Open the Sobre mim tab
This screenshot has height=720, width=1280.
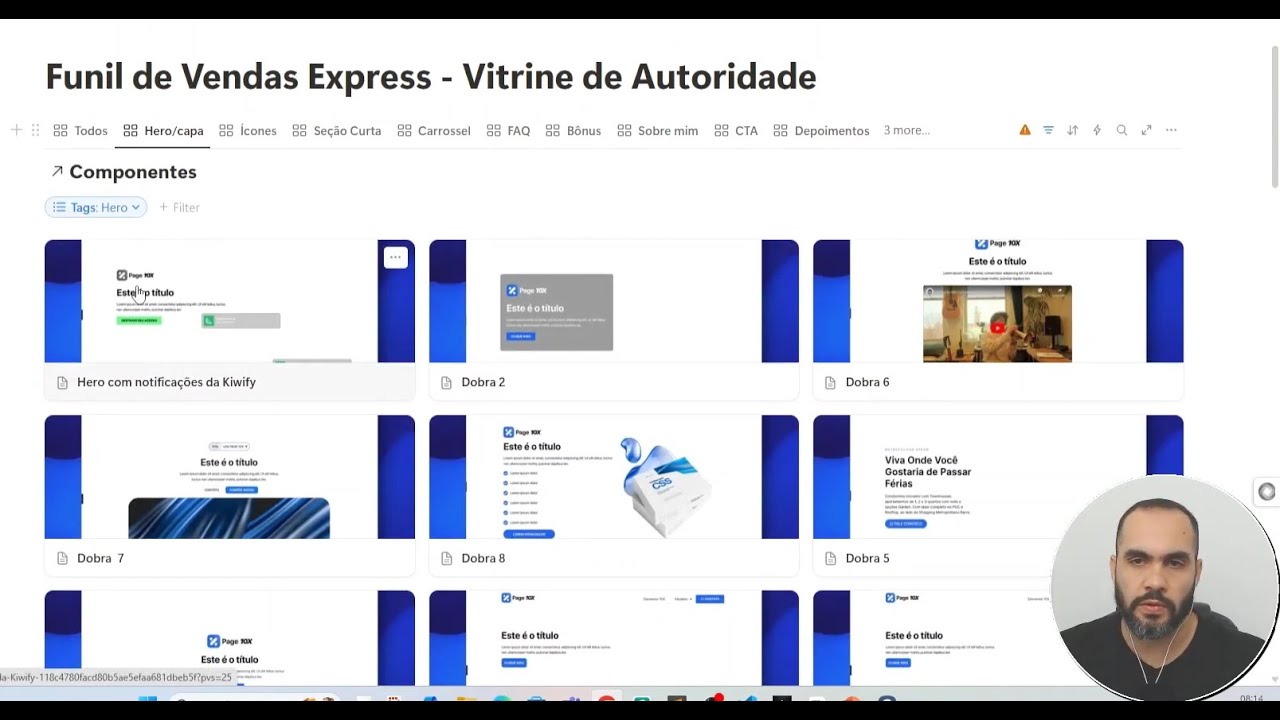tap(657, 131)
